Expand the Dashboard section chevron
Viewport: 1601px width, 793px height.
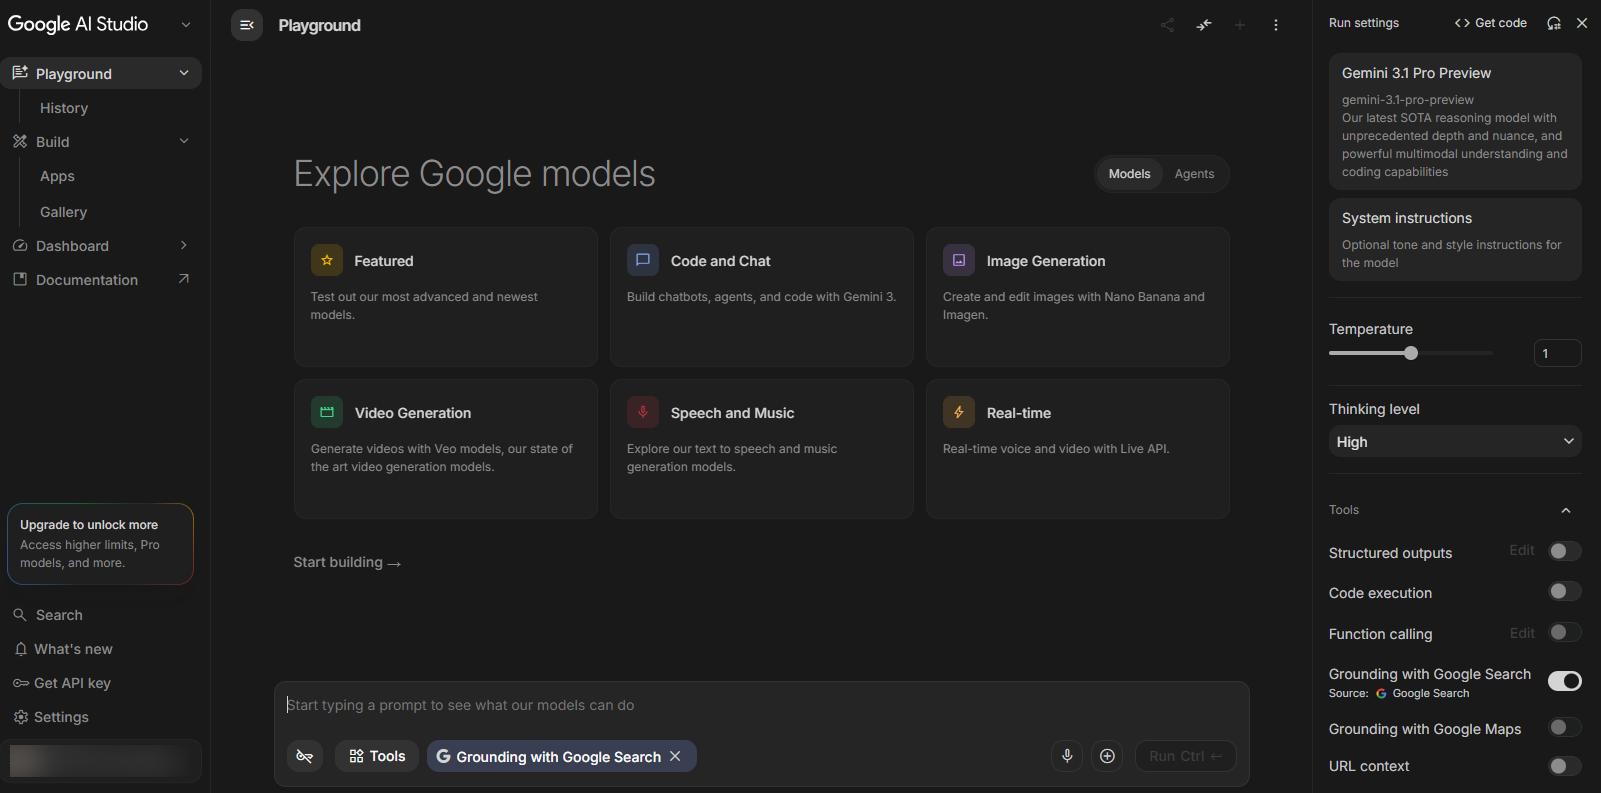click(184, 245)
